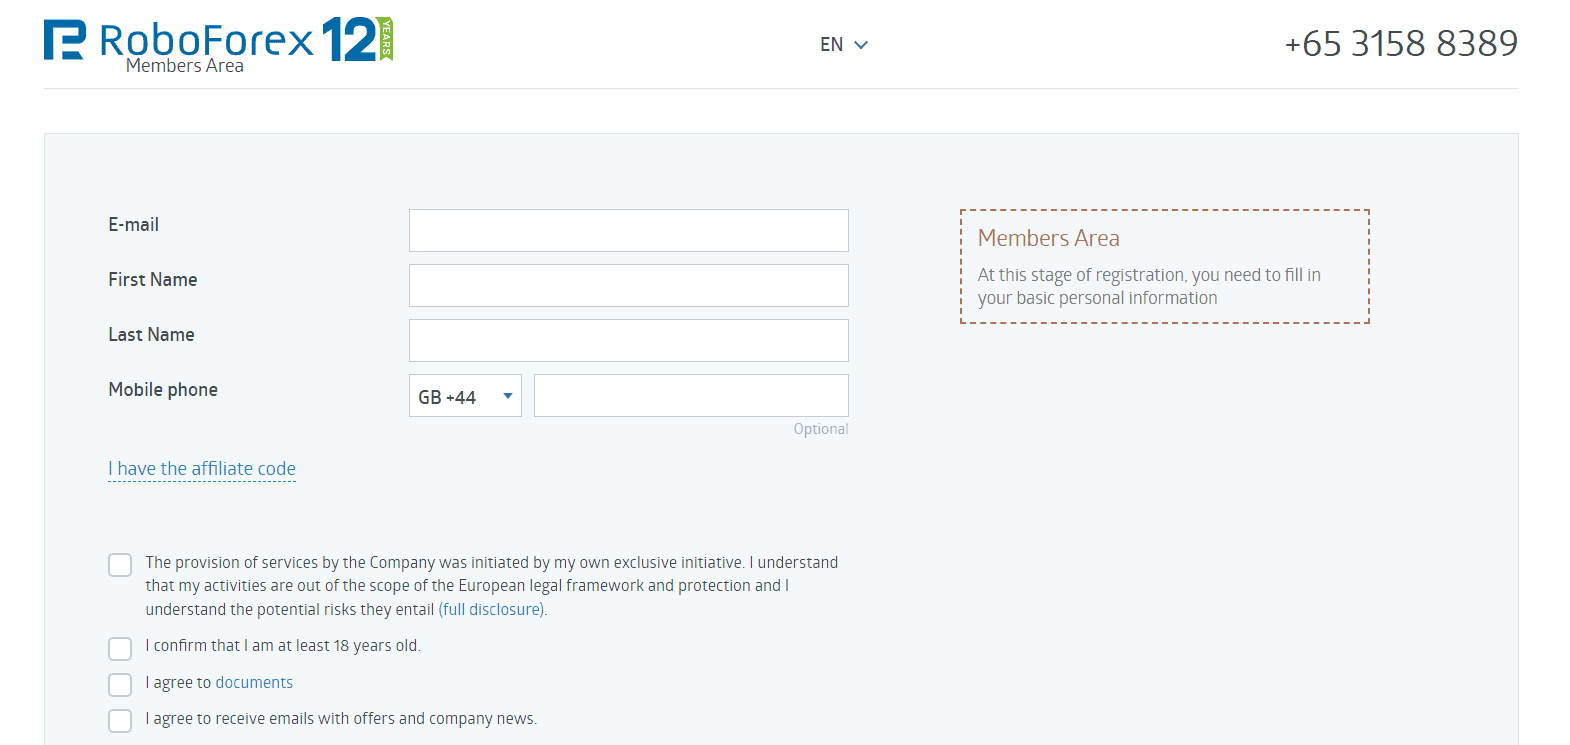The width and height of the screenshot is (1570, 745).
Task: Click the 12 Years anniversary badge
Action: point(357,40)
